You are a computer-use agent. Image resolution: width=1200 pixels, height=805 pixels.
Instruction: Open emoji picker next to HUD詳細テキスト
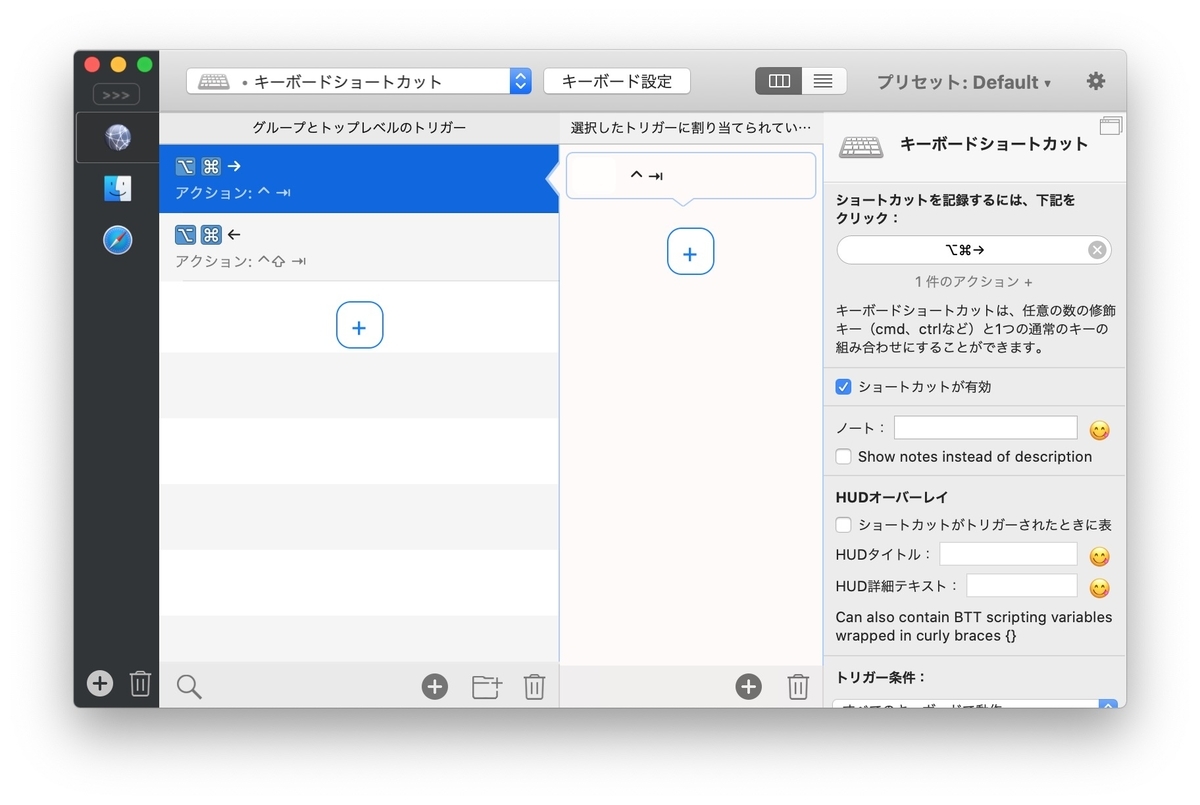tap(1099, 588)
